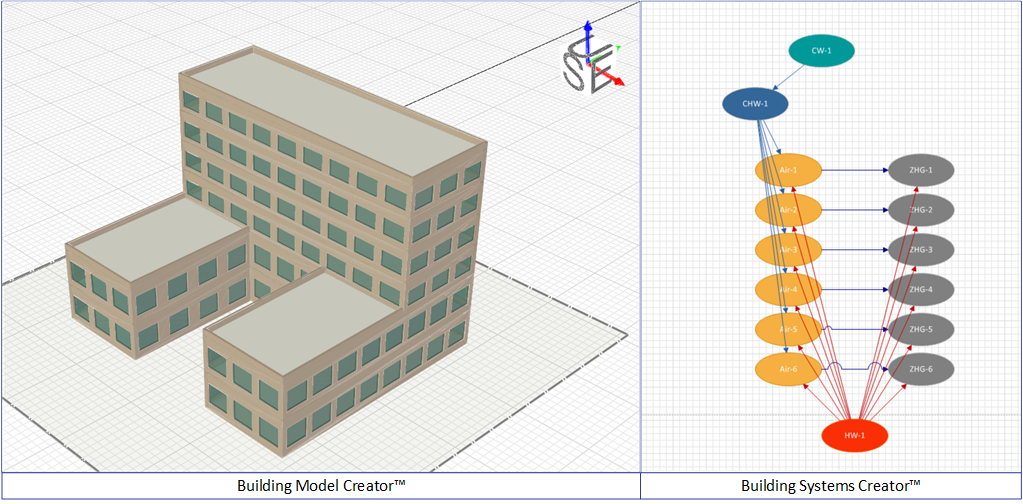Click the red axis arrow of view cube
This screenshot has width=1023, height=504.
[x=608, y=75]
